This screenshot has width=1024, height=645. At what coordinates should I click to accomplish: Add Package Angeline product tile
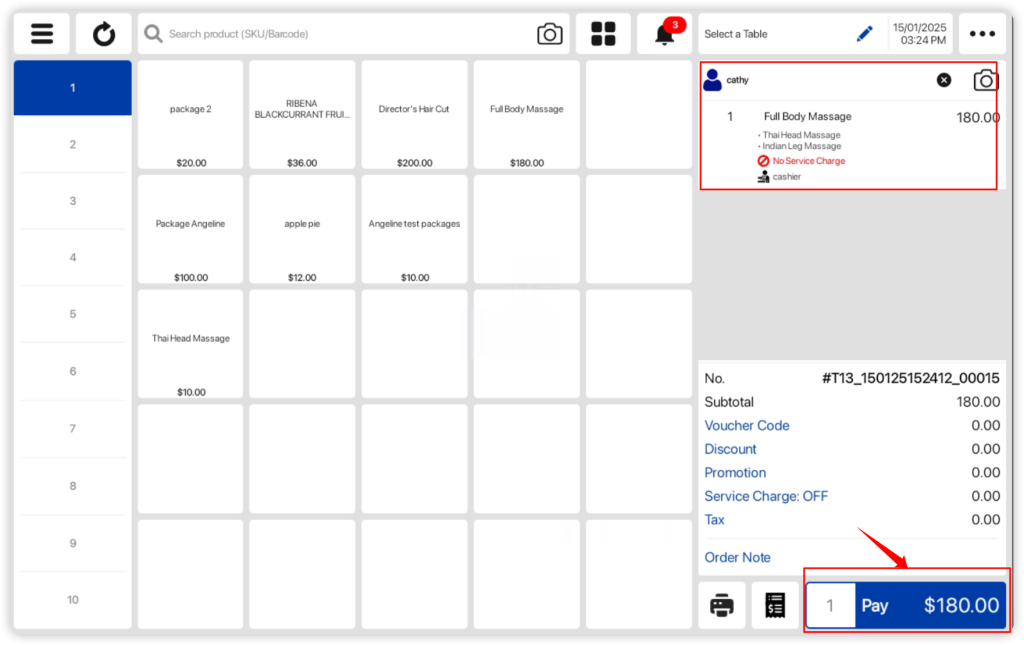pos(190,229)
